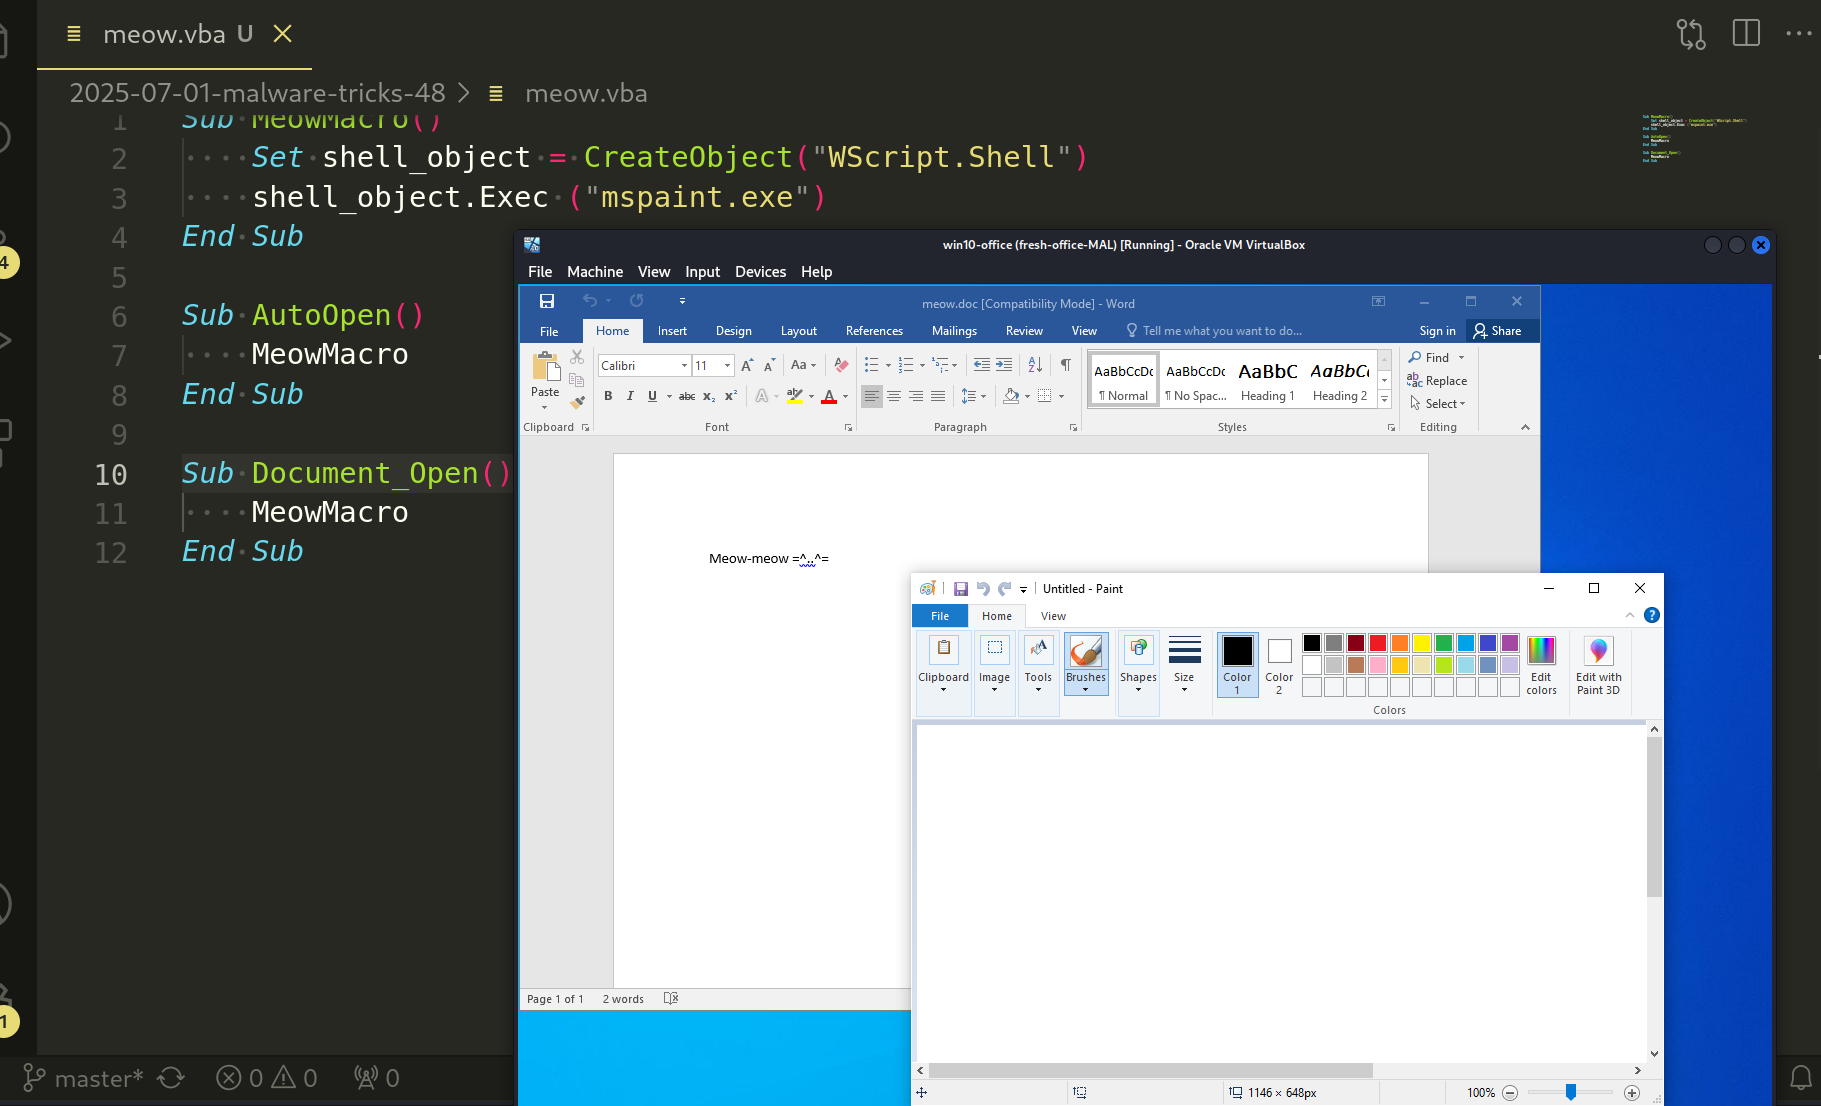Click Format Painter in Word clipboard group

[x=577, y=402]
